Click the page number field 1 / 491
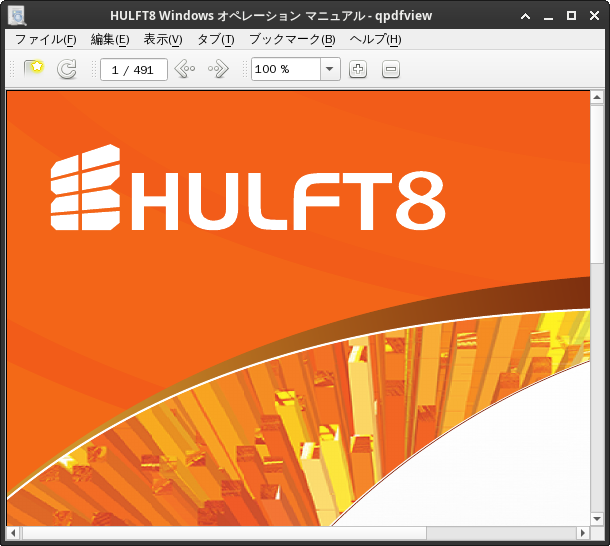The width and height of the screenshot is (610, 546). [x=134, y=70]
